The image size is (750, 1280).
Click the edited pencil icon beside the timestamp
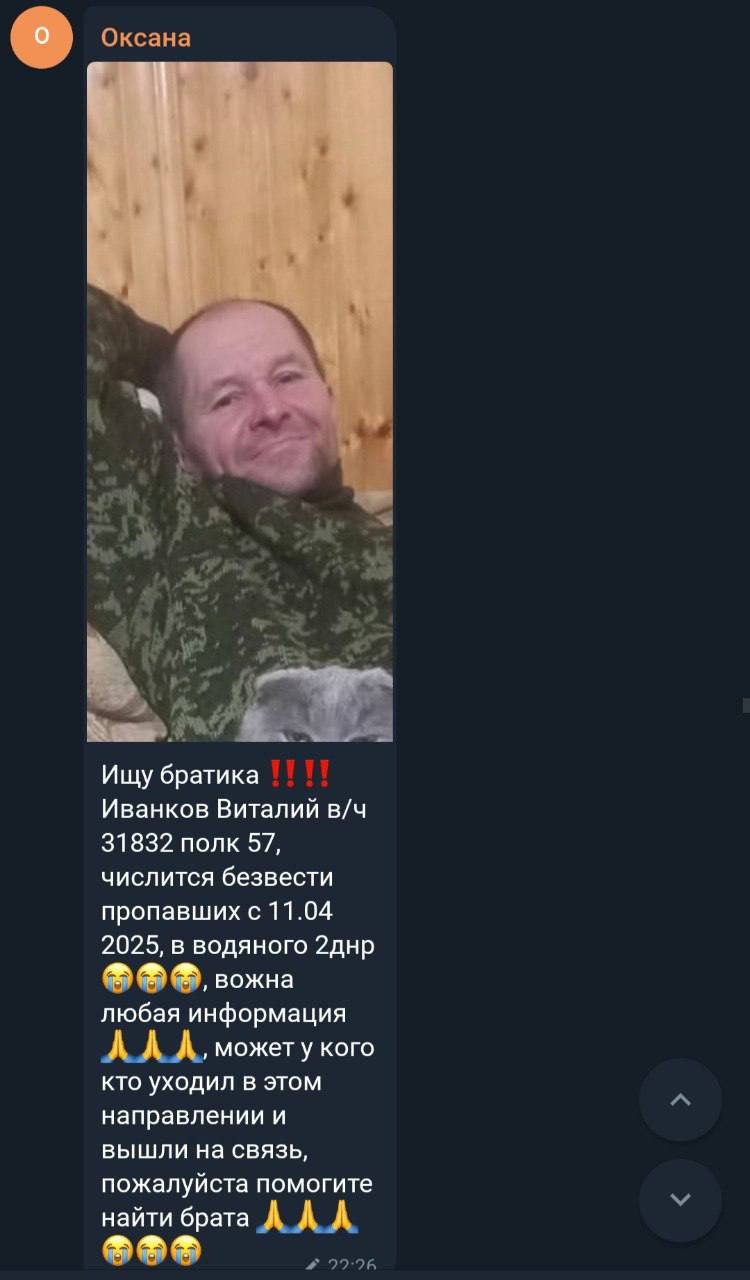[x=313, y=1264]
